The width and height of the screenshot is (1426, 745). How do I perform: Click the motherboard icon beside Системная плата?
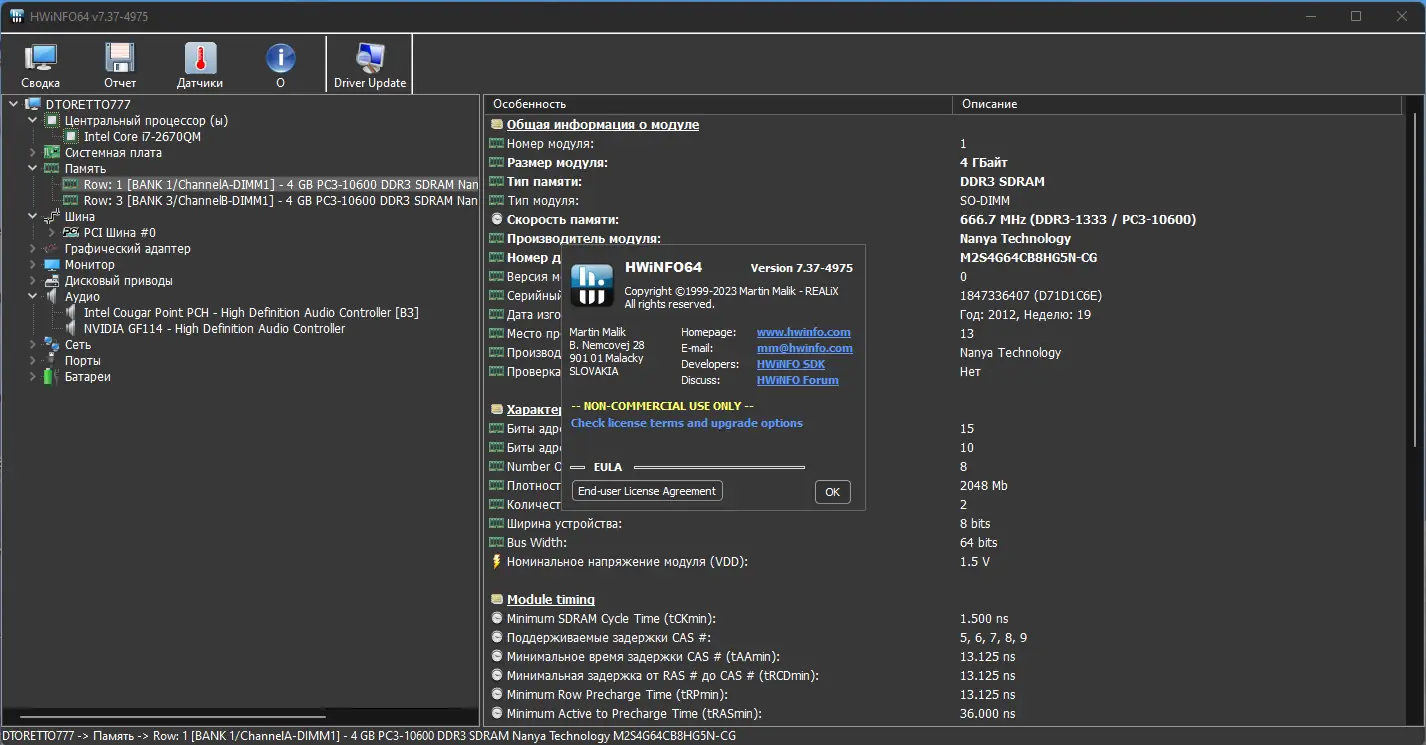tap(52, 152)
